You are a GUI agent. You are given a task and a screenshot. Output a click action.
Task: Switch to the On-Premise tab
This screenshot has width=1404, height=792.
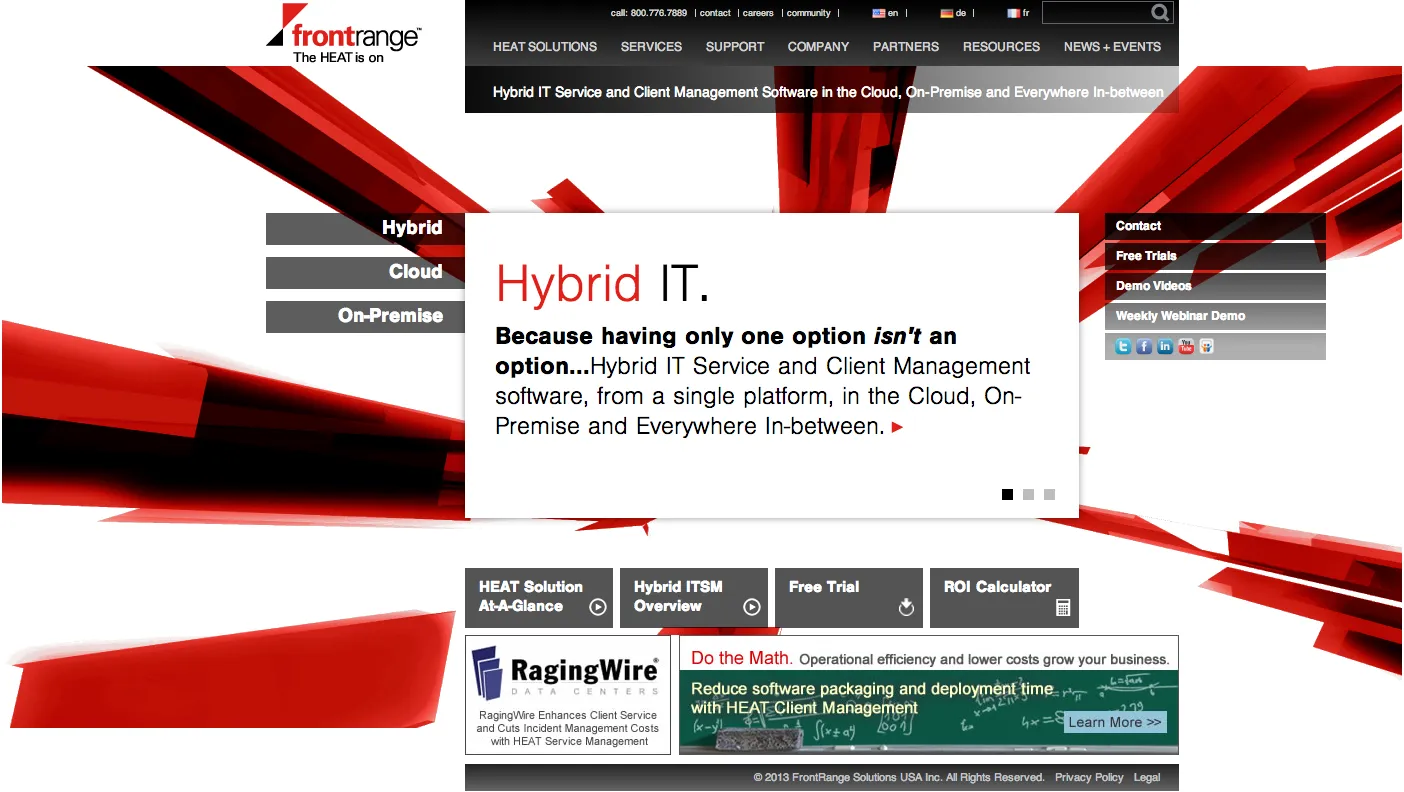366,317
